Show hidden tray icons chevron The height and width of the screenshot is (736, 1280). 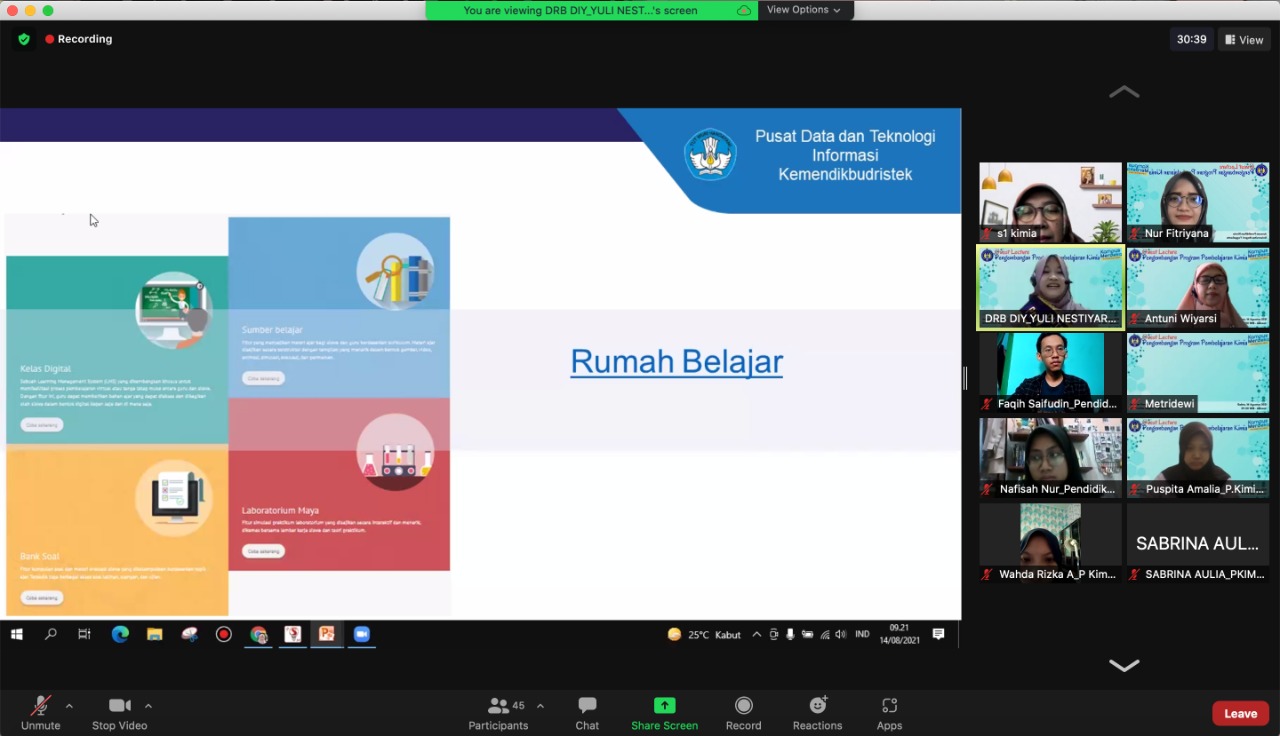pyautogui.click(x=757, y=635)
